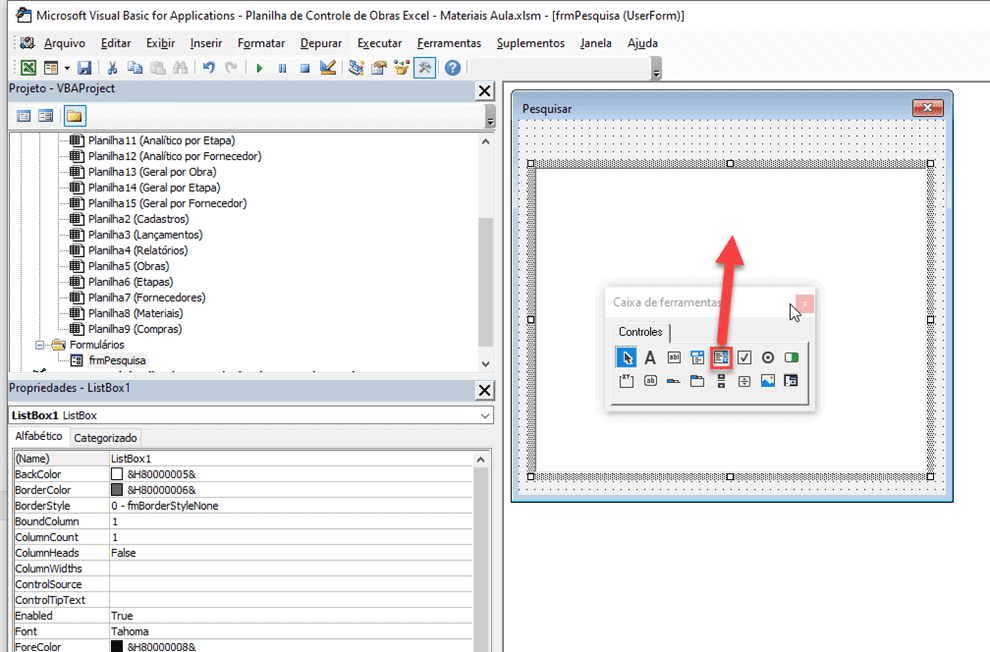This screenshot has width=990, height=652.
Task: Click the ForeColor color swatch
Action: pos(117,646)
